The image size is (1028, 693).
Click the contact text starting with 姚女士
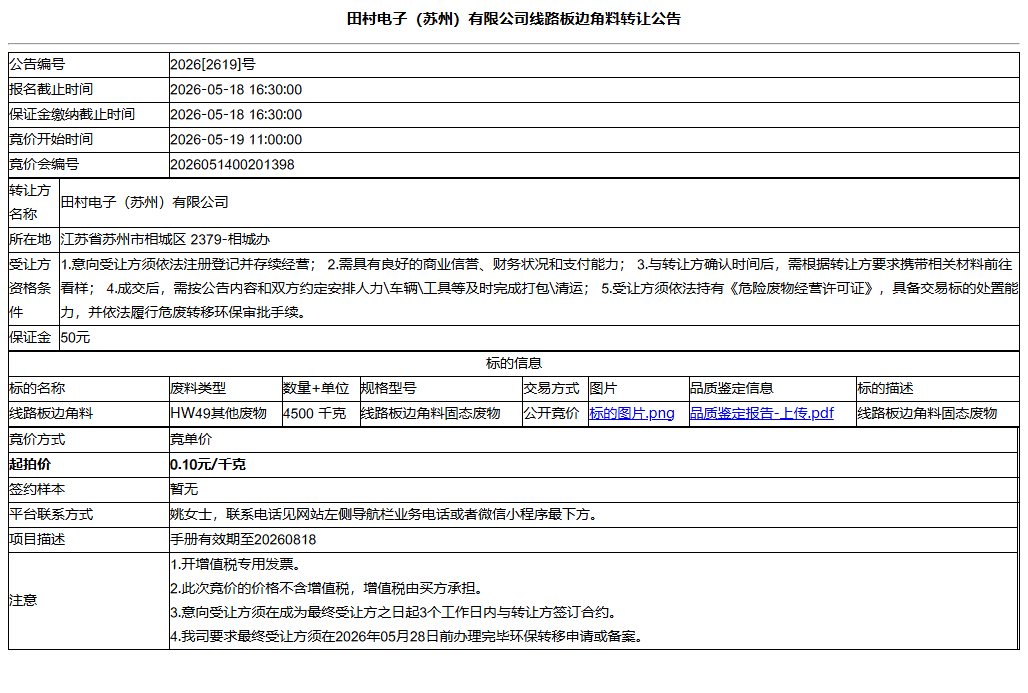point(386,515)
